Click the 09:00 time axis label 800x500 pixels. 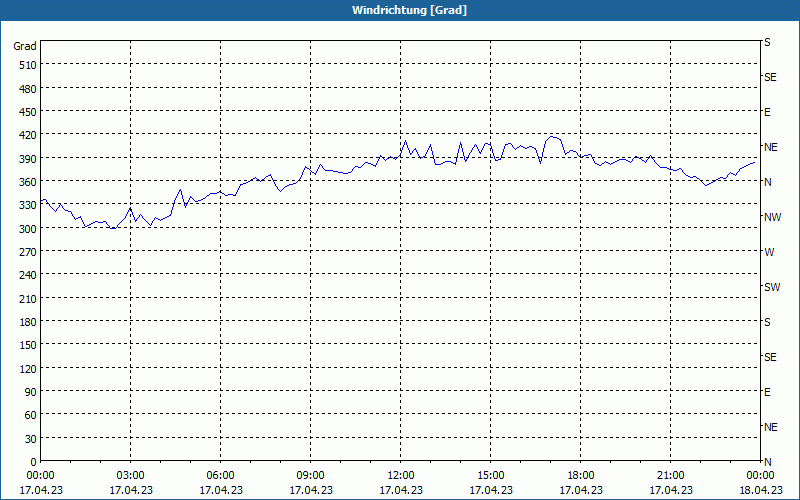pyautogui.click(x=311, y=476)
